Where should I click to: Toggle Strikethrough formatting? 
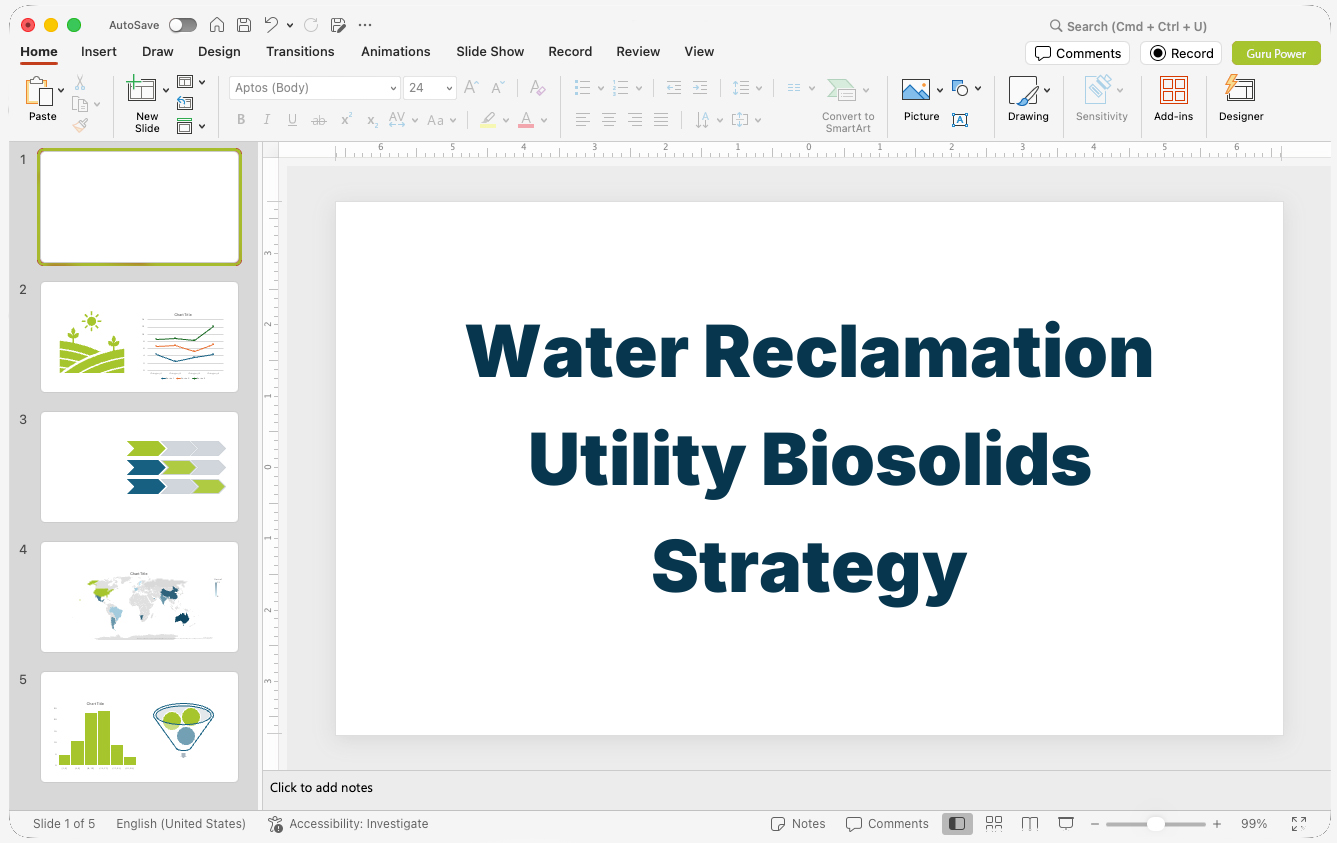[319, 120]
